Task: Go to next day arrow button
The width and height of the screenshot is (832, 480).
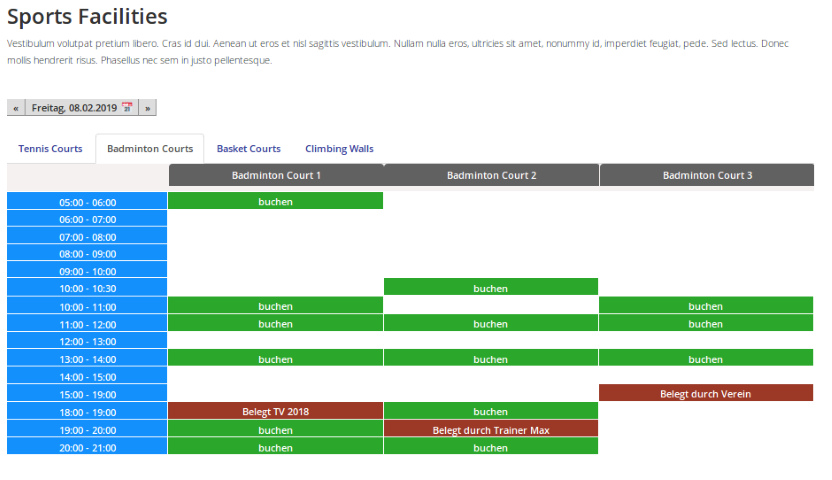Action: [147, 108]
